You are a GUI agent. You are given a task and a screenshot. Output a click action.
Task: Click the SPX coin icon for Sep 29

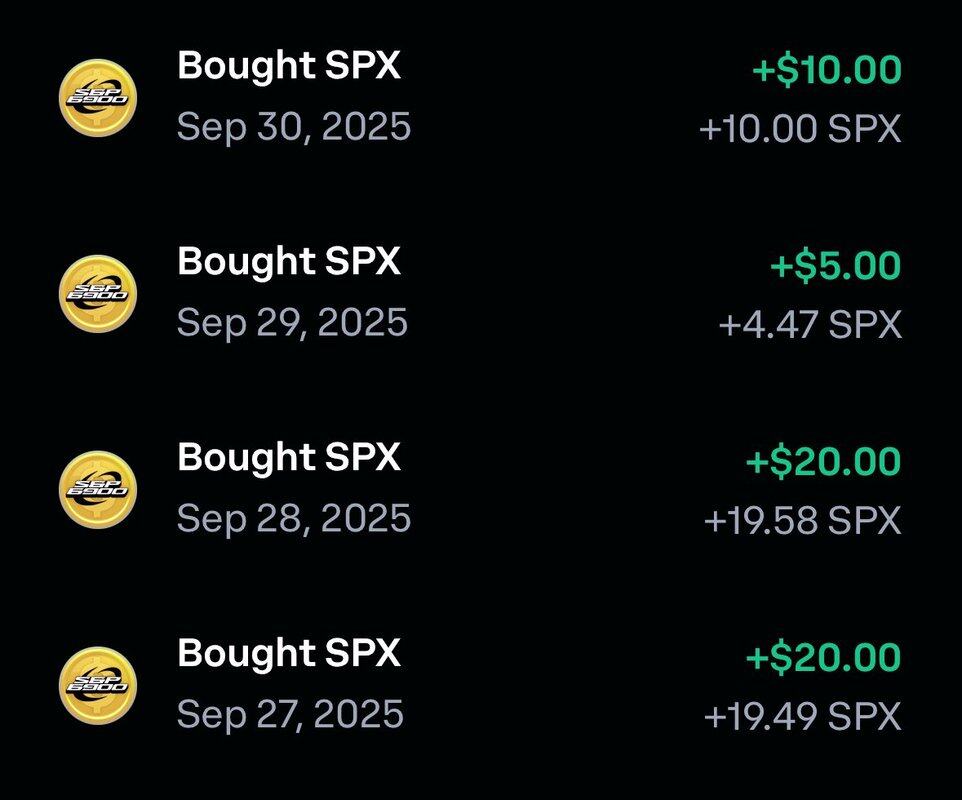point(97,294)
